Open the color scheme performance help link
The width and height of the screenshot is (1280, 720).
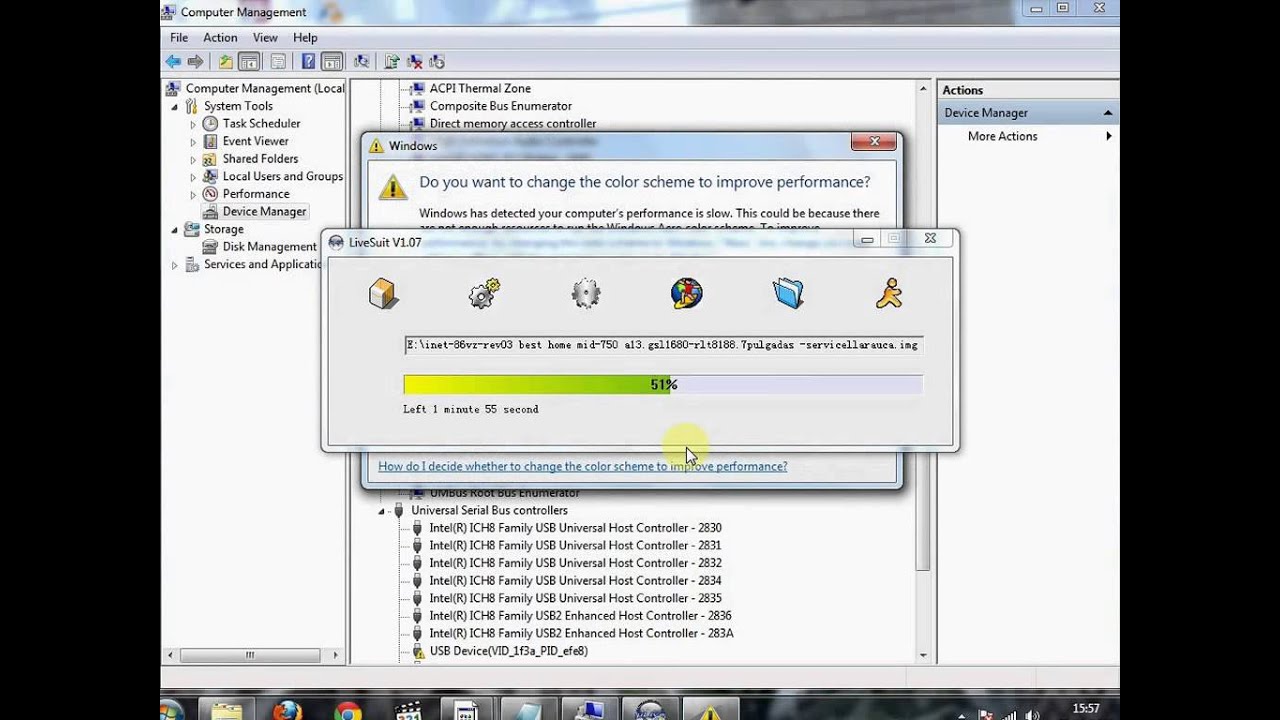582,466
